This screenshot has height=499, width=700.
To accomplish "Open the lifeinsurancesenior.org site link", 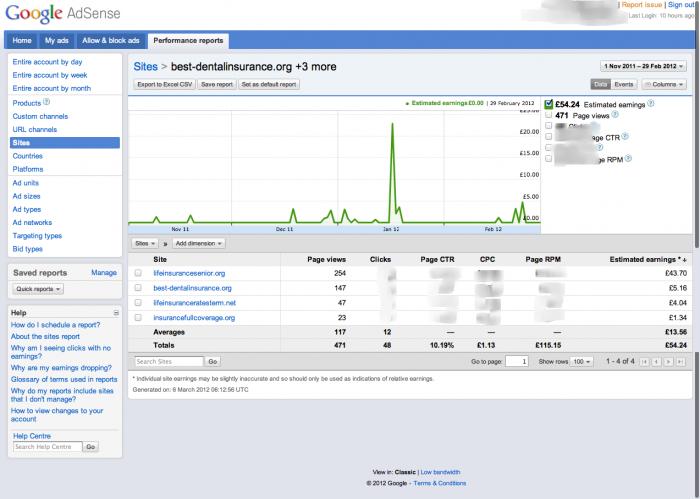I will click(189, 273).
